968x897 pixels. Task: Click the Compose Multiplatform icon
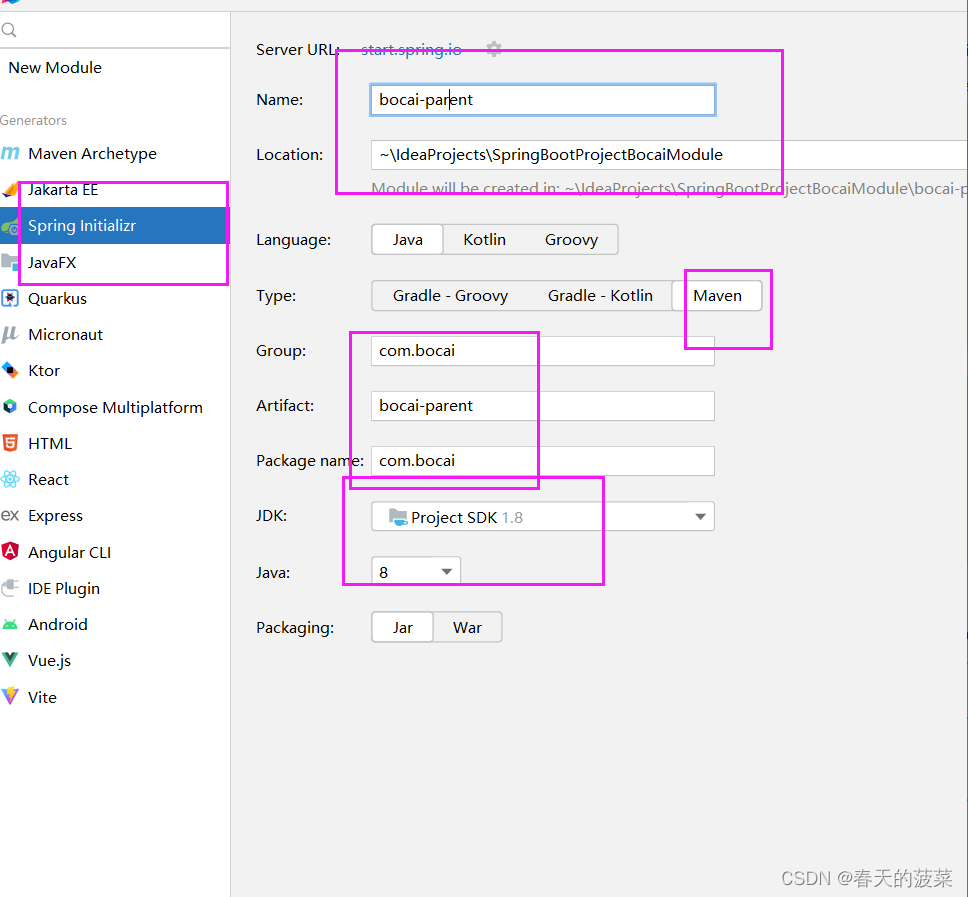click(10, 407)
